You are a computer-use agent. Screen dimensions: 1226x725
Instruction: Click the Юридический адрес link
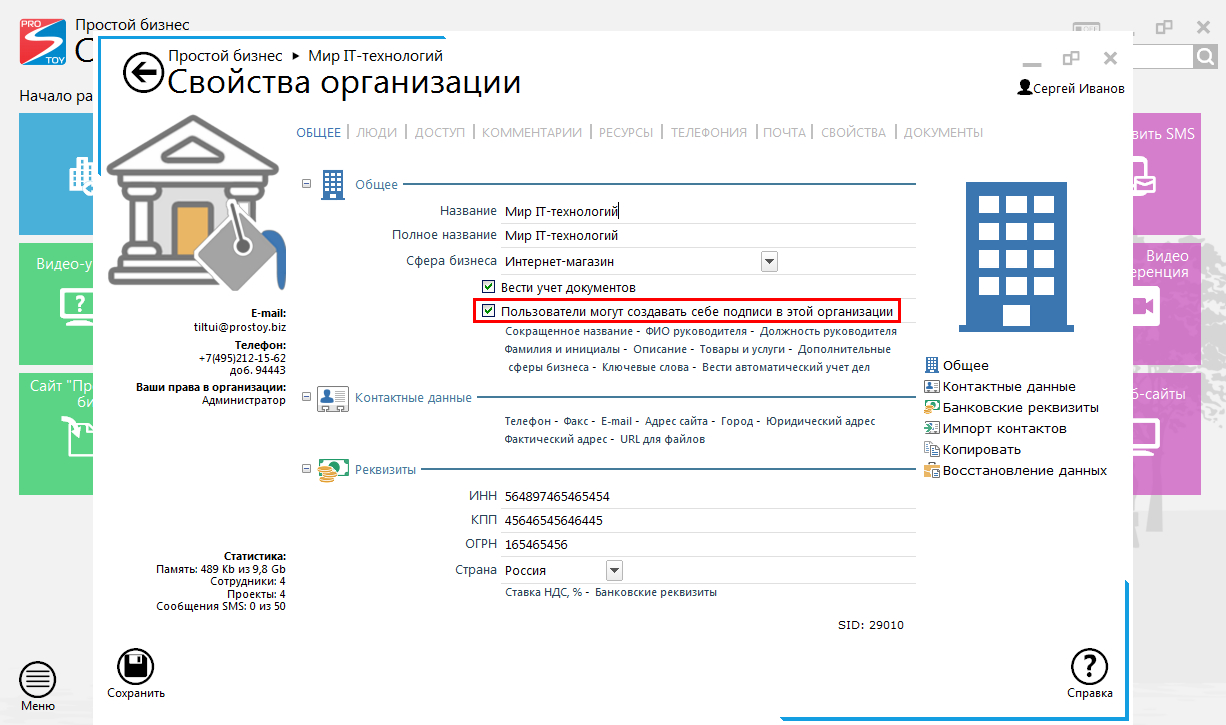pyautogui.click(x=820, y=421)
